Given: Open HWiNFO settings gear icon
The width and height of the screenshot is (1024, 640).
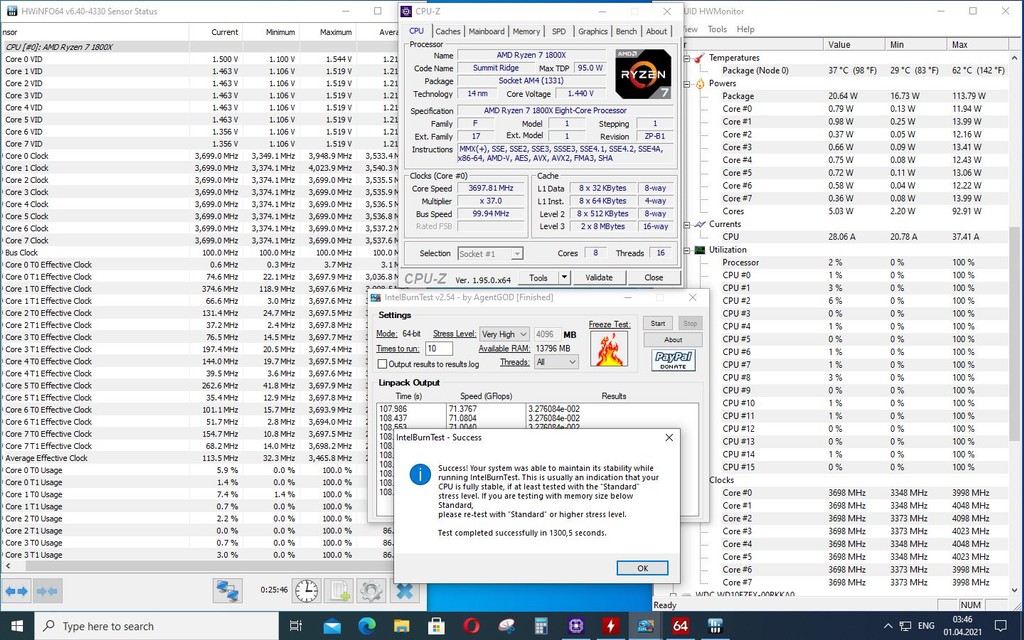Looking at the screenshot, I should (x=371, y=590).
